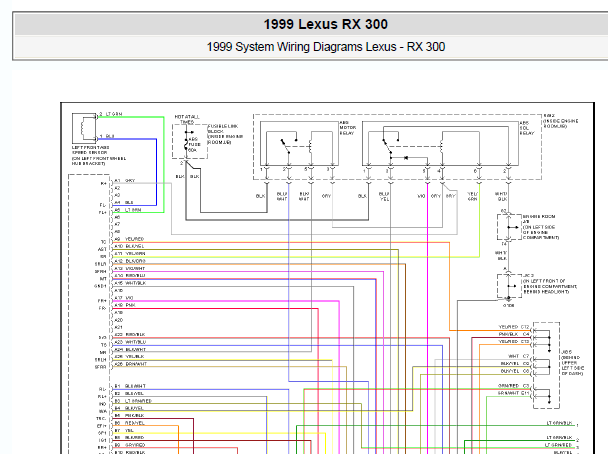Click the left front ABS speed sensor coil symbol
The height and width of the screenshot is (454, 608).
[84, 128]
